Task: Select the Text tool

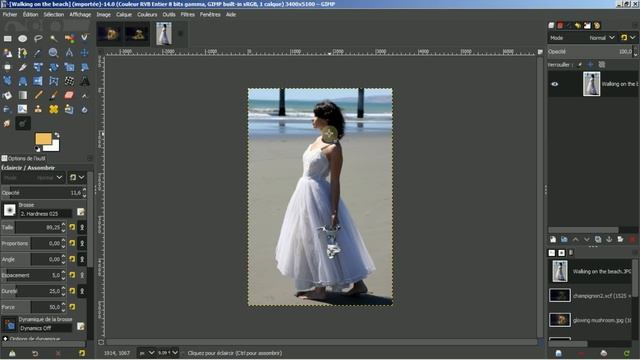Action: coord(84,81)
